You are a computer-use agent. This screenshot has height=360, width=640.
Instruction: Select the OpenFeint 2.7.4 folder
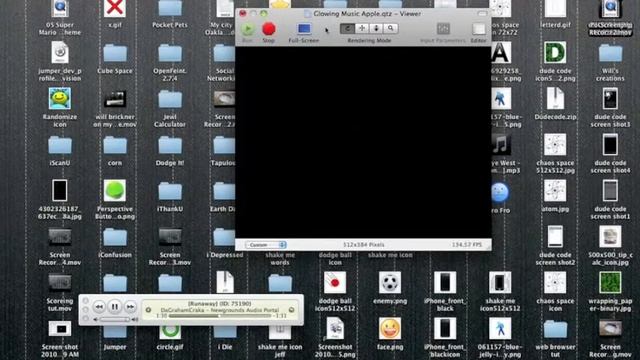tap(170, 53)
